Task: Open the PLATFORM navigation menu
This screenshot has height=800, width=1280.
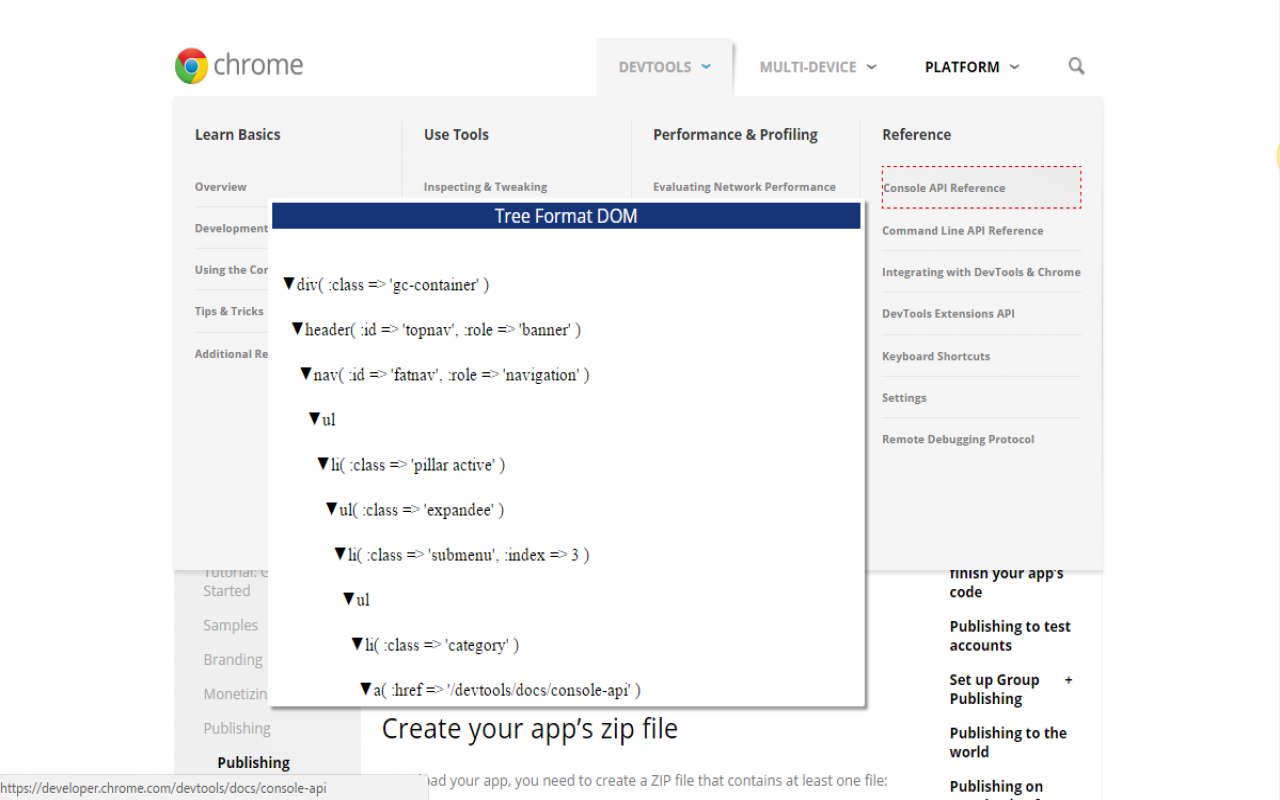Action: click(x=962, y=67)
